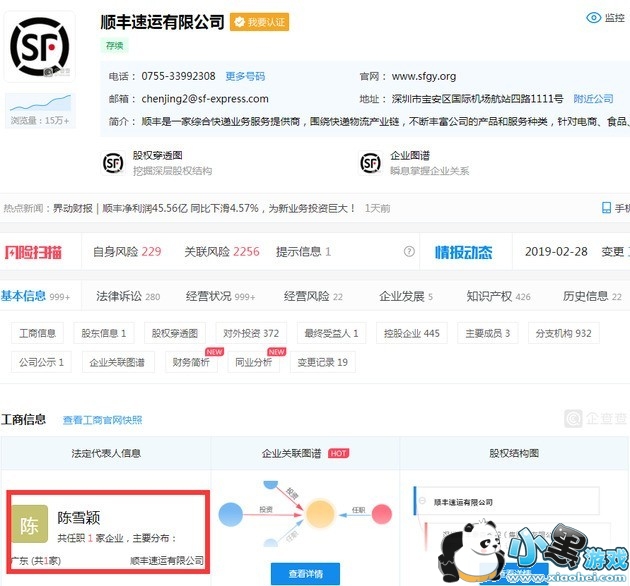Open the 附近公司 nearby companies link
This screenshot has width=630, height=586.
coord(593,99)
